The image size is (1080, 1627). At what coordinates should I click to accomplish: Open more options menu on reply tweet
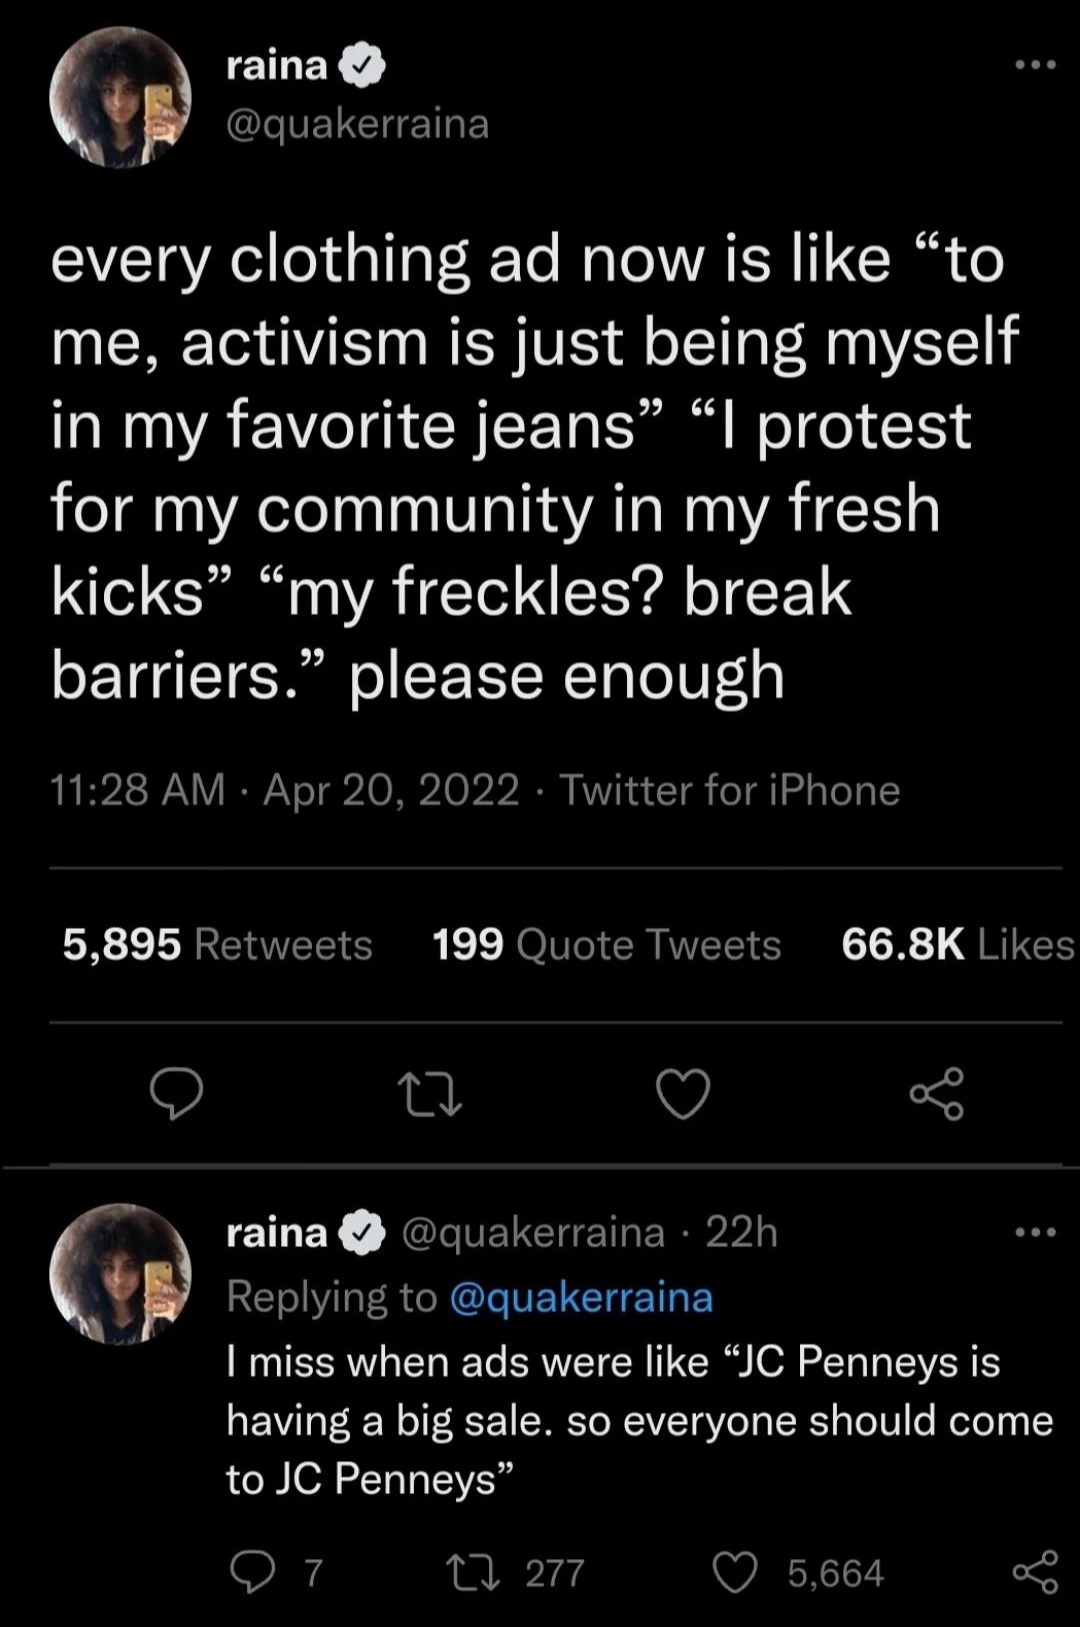point(1035,1232)
